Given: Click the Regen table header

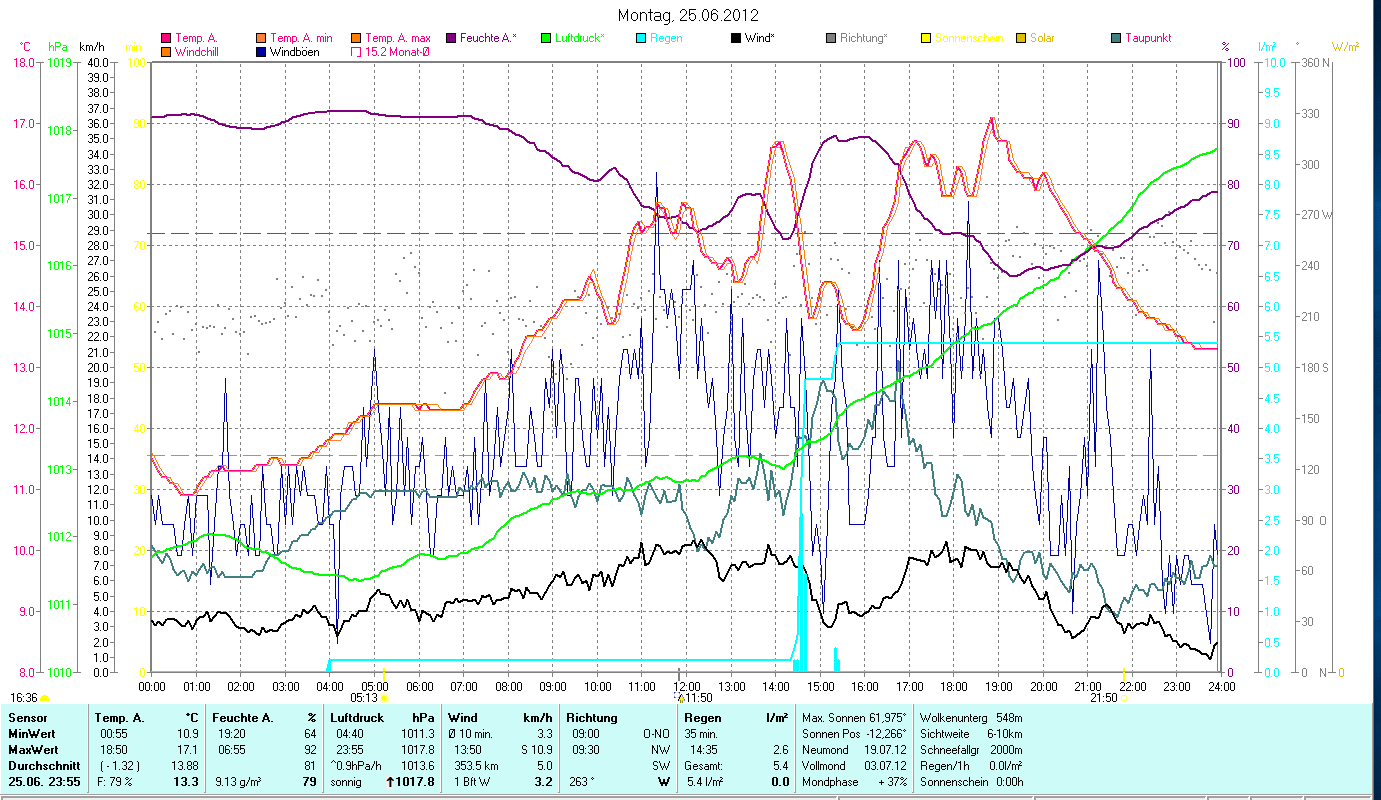Looking at the screenshot, I should (704, 718).
